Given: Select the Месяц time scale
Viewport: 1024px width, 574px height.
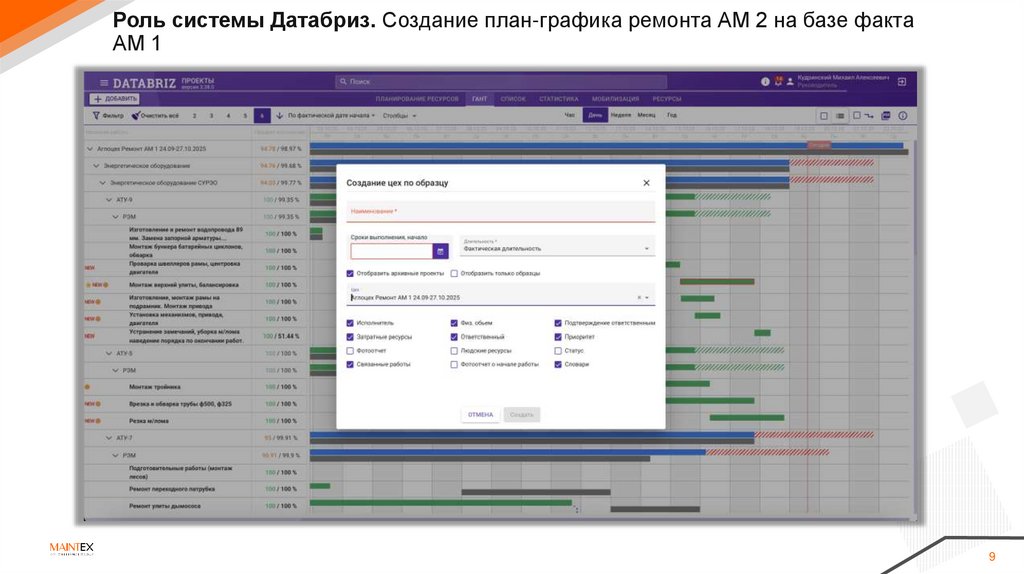Looking at the screenshot, I should 647,116.
